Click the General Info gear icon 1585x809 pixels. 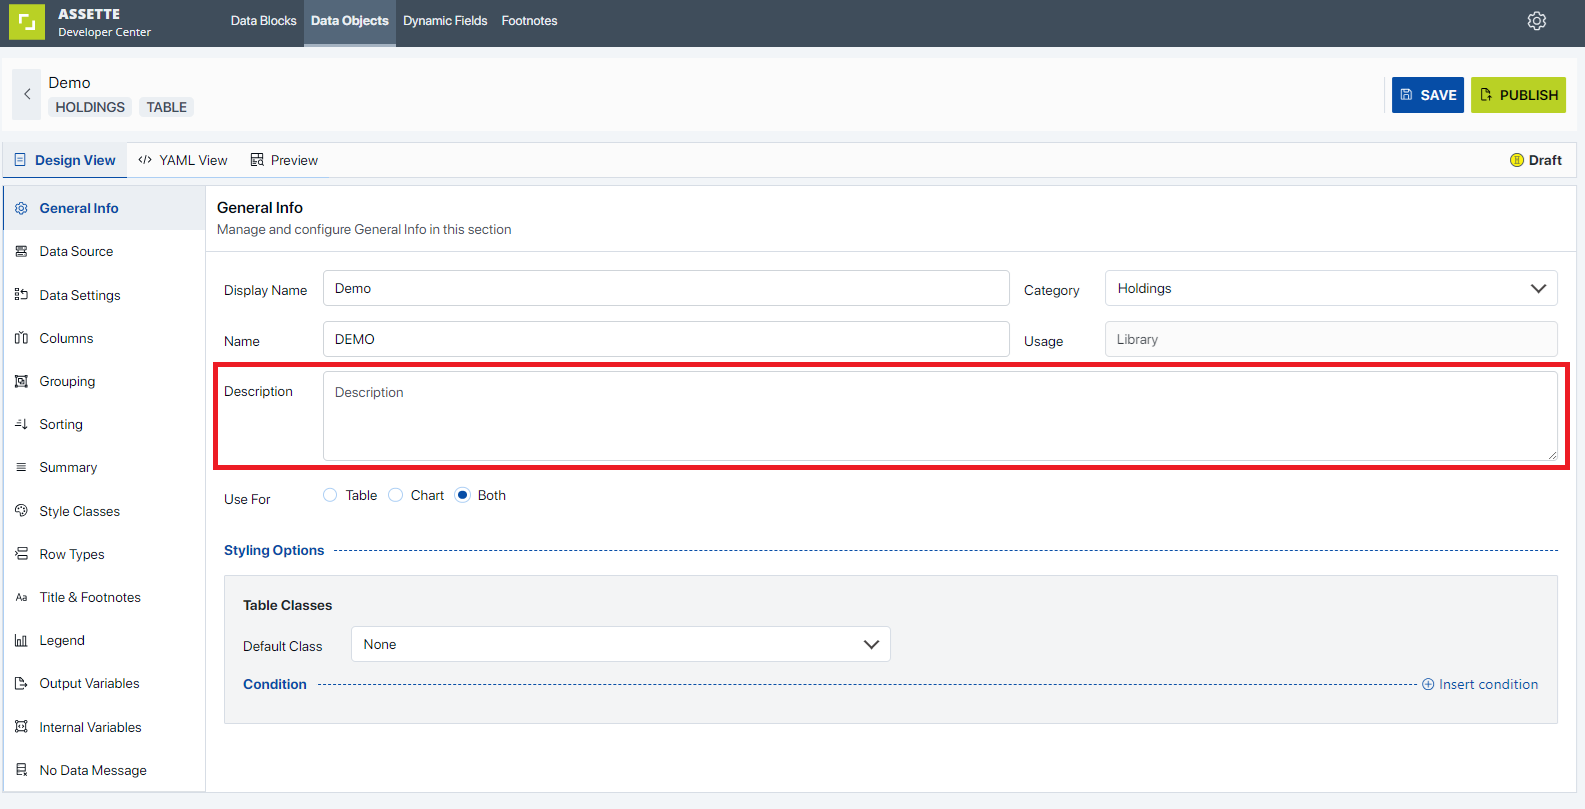point(21,208)
